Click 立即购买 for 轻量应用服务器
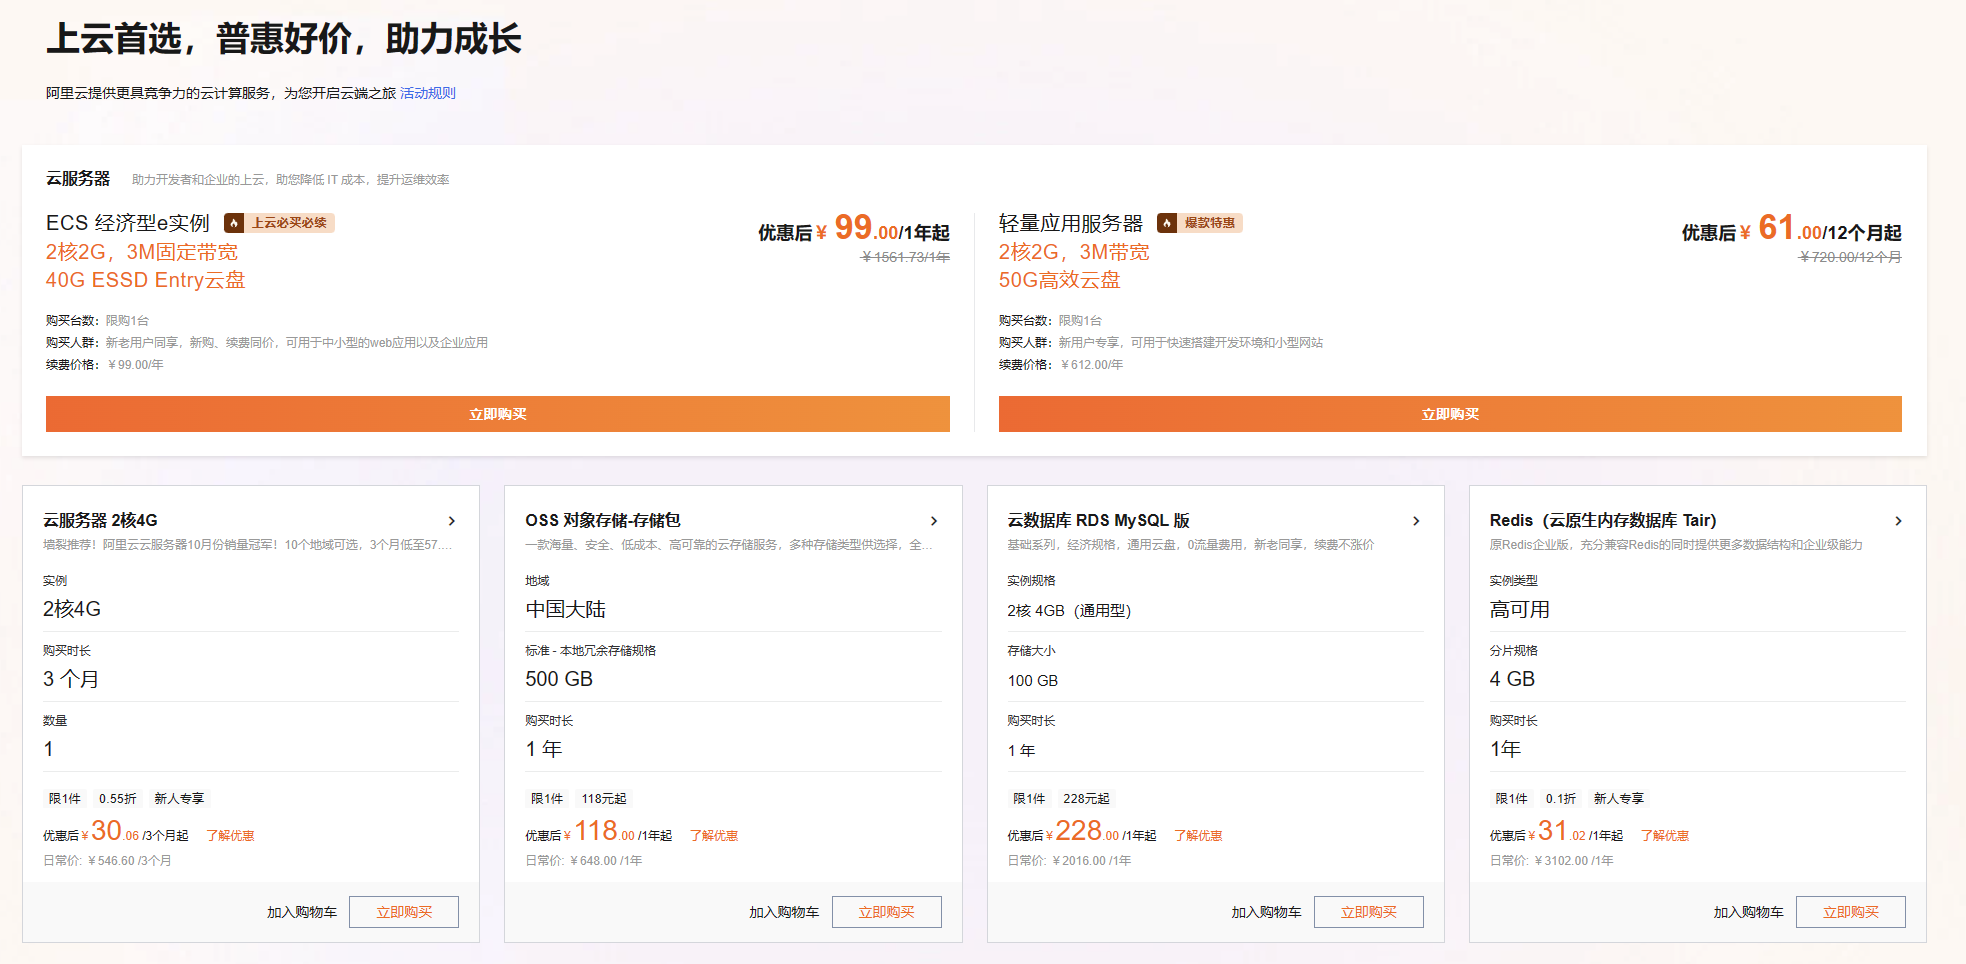The height and width of the screenshot is (964, 1966). pos(1450,414)
